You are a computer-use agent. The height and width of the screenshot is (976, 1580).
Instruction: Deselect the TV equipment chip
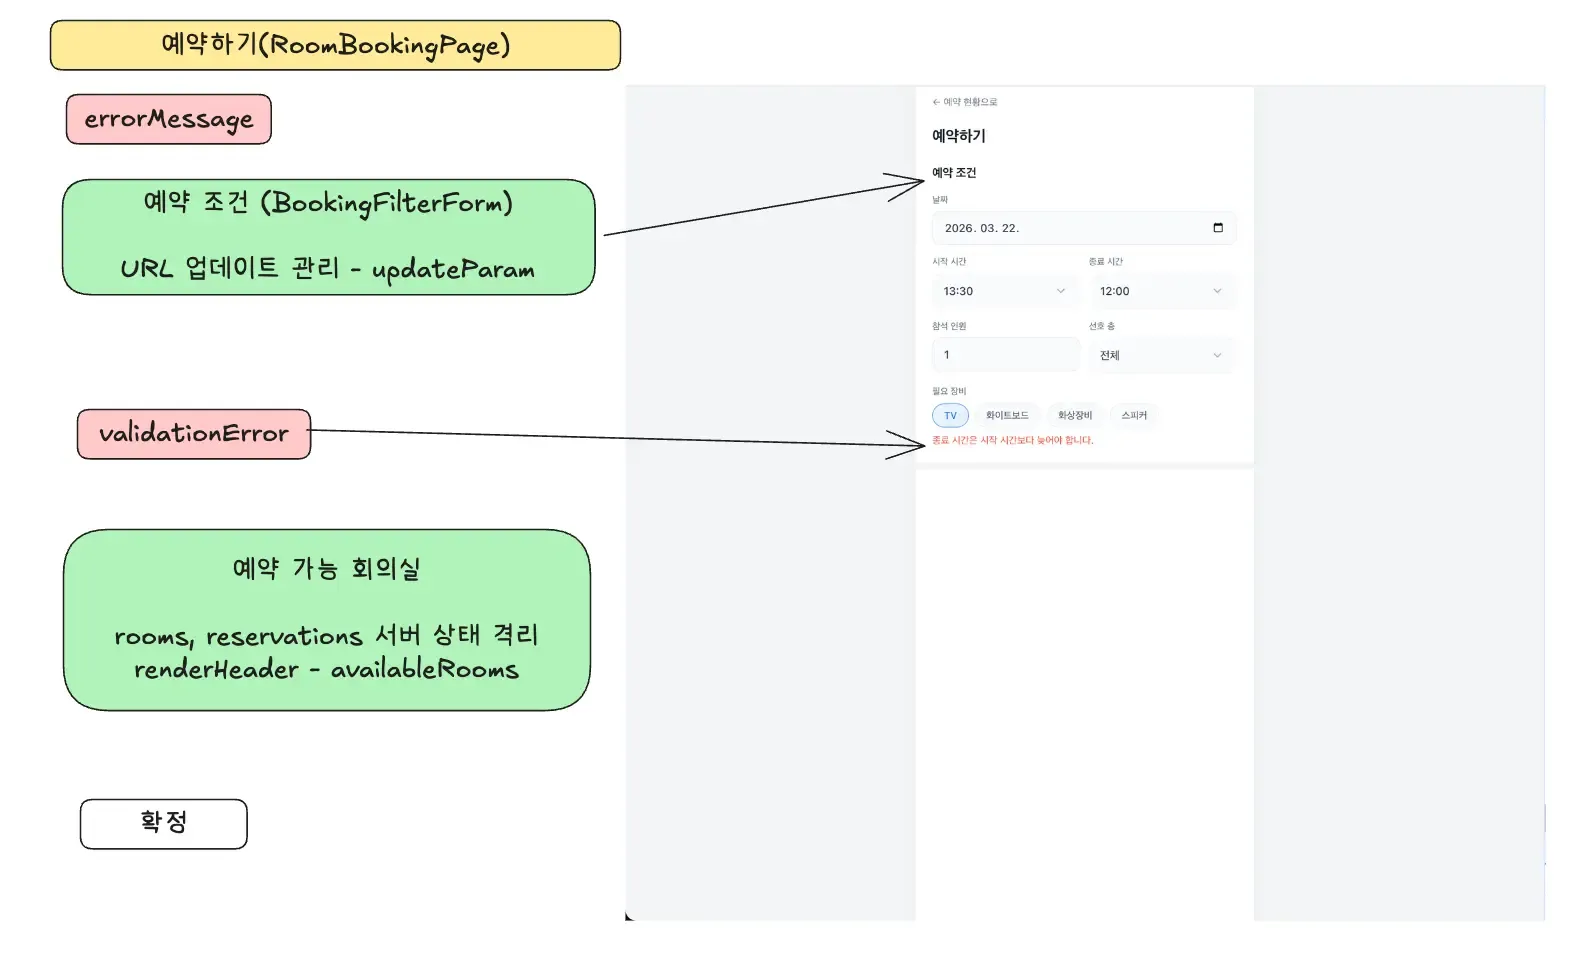point(950,415)
